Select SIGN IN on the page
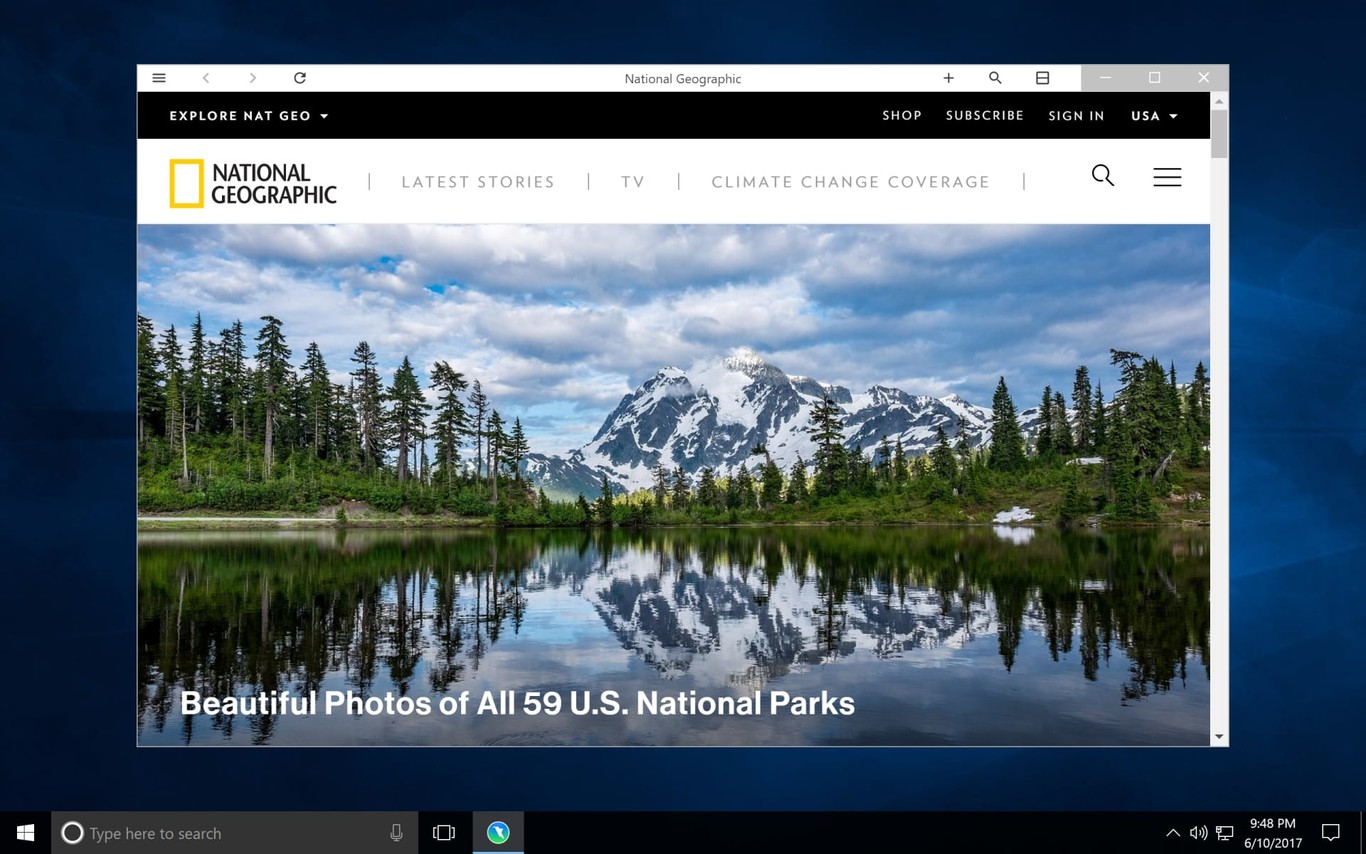 (x=1076, y=115)
